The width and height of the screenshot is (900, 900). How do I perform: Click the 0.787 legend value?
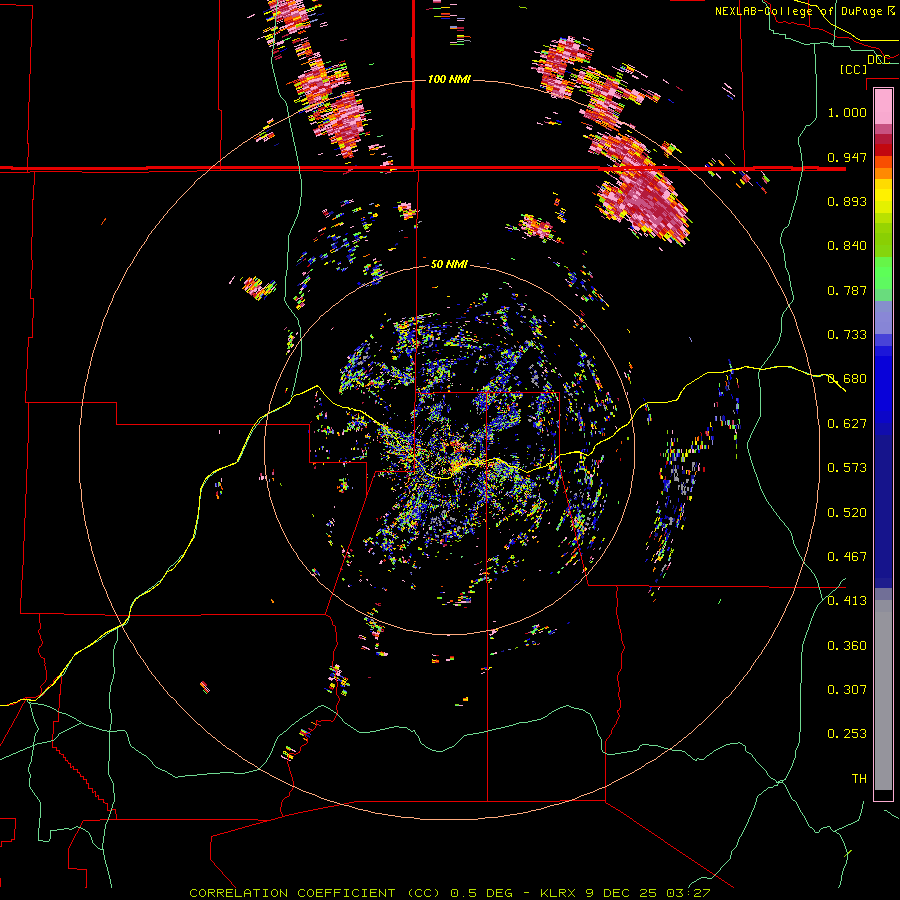(847, 290)
